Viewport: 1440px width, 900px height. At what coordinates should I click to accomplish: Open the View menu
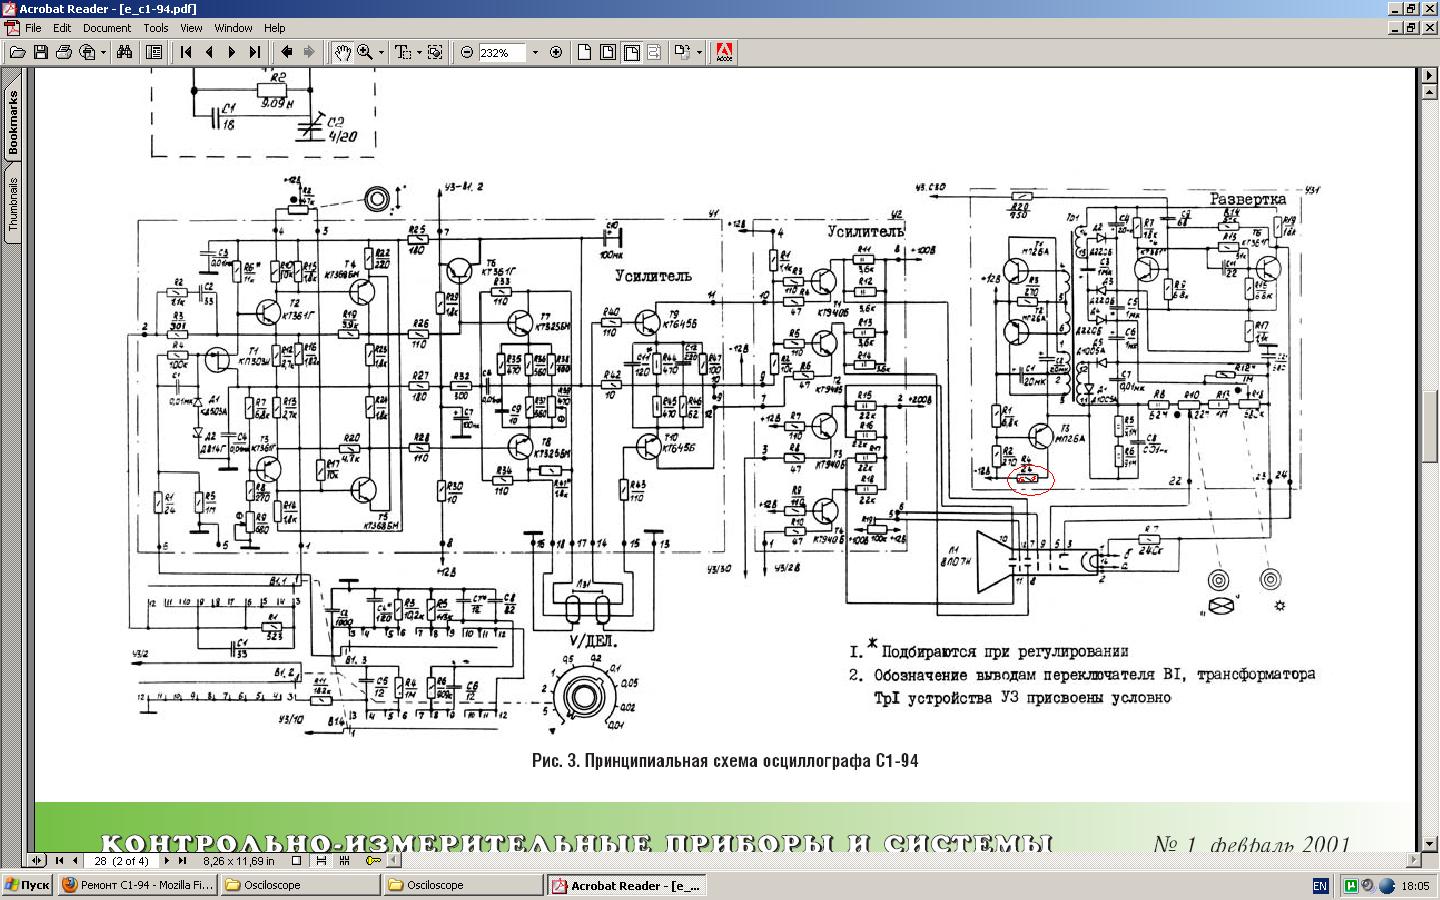pos(191,28)
